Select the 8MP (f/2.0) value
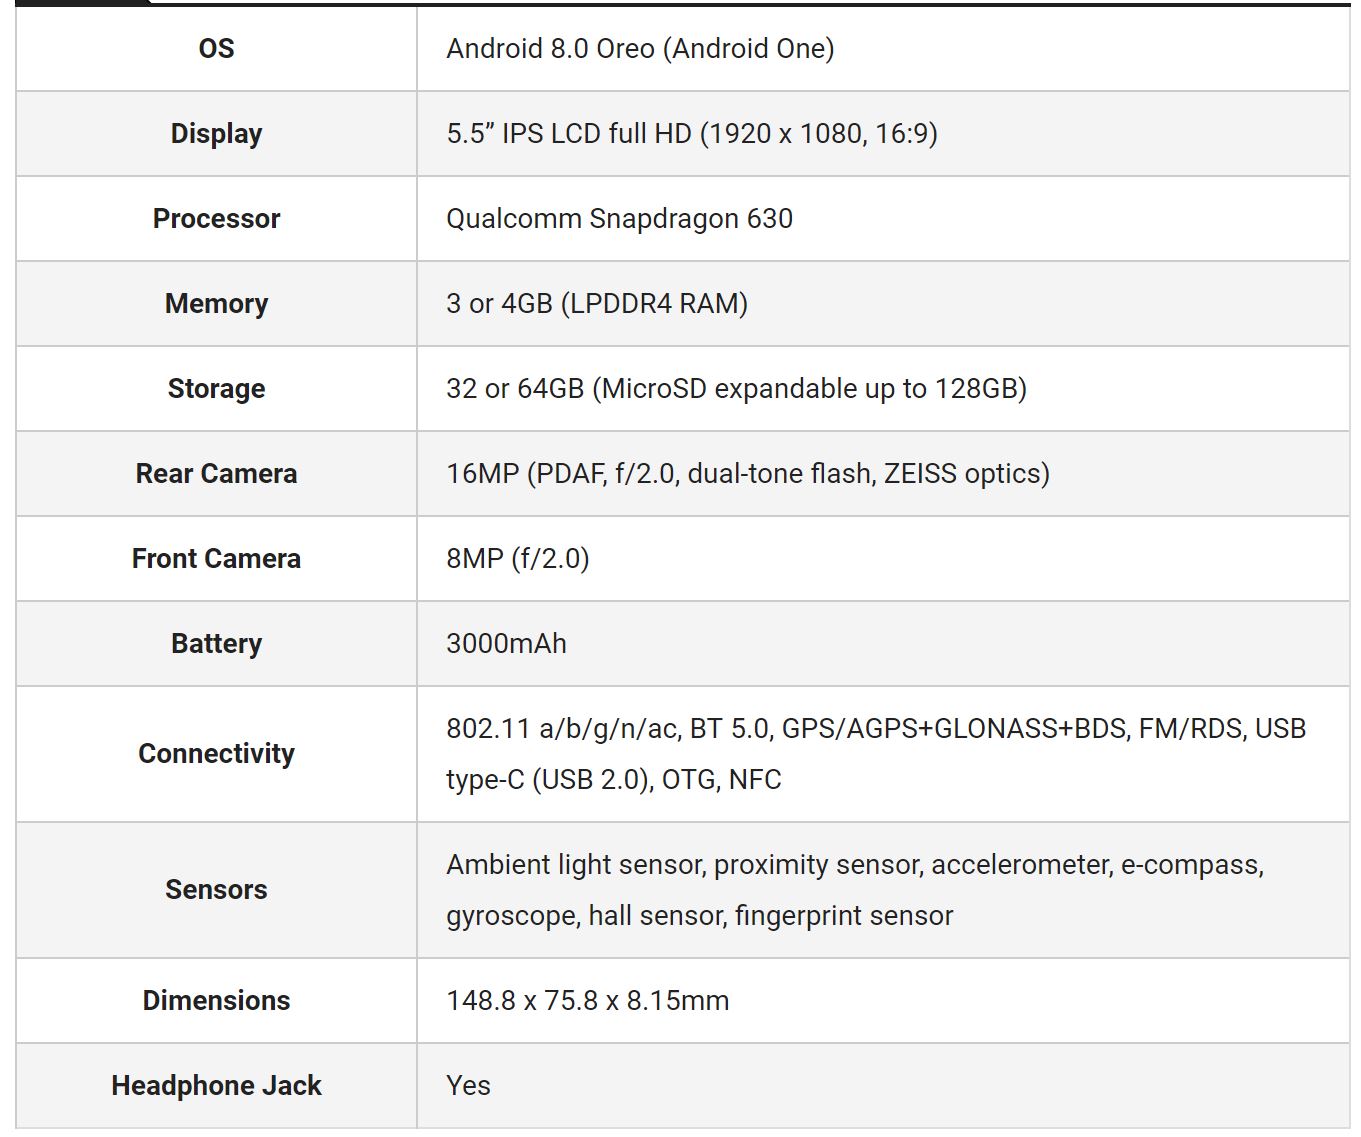This screenshot has width=1361, height=1137. click(x=517, y=558)
